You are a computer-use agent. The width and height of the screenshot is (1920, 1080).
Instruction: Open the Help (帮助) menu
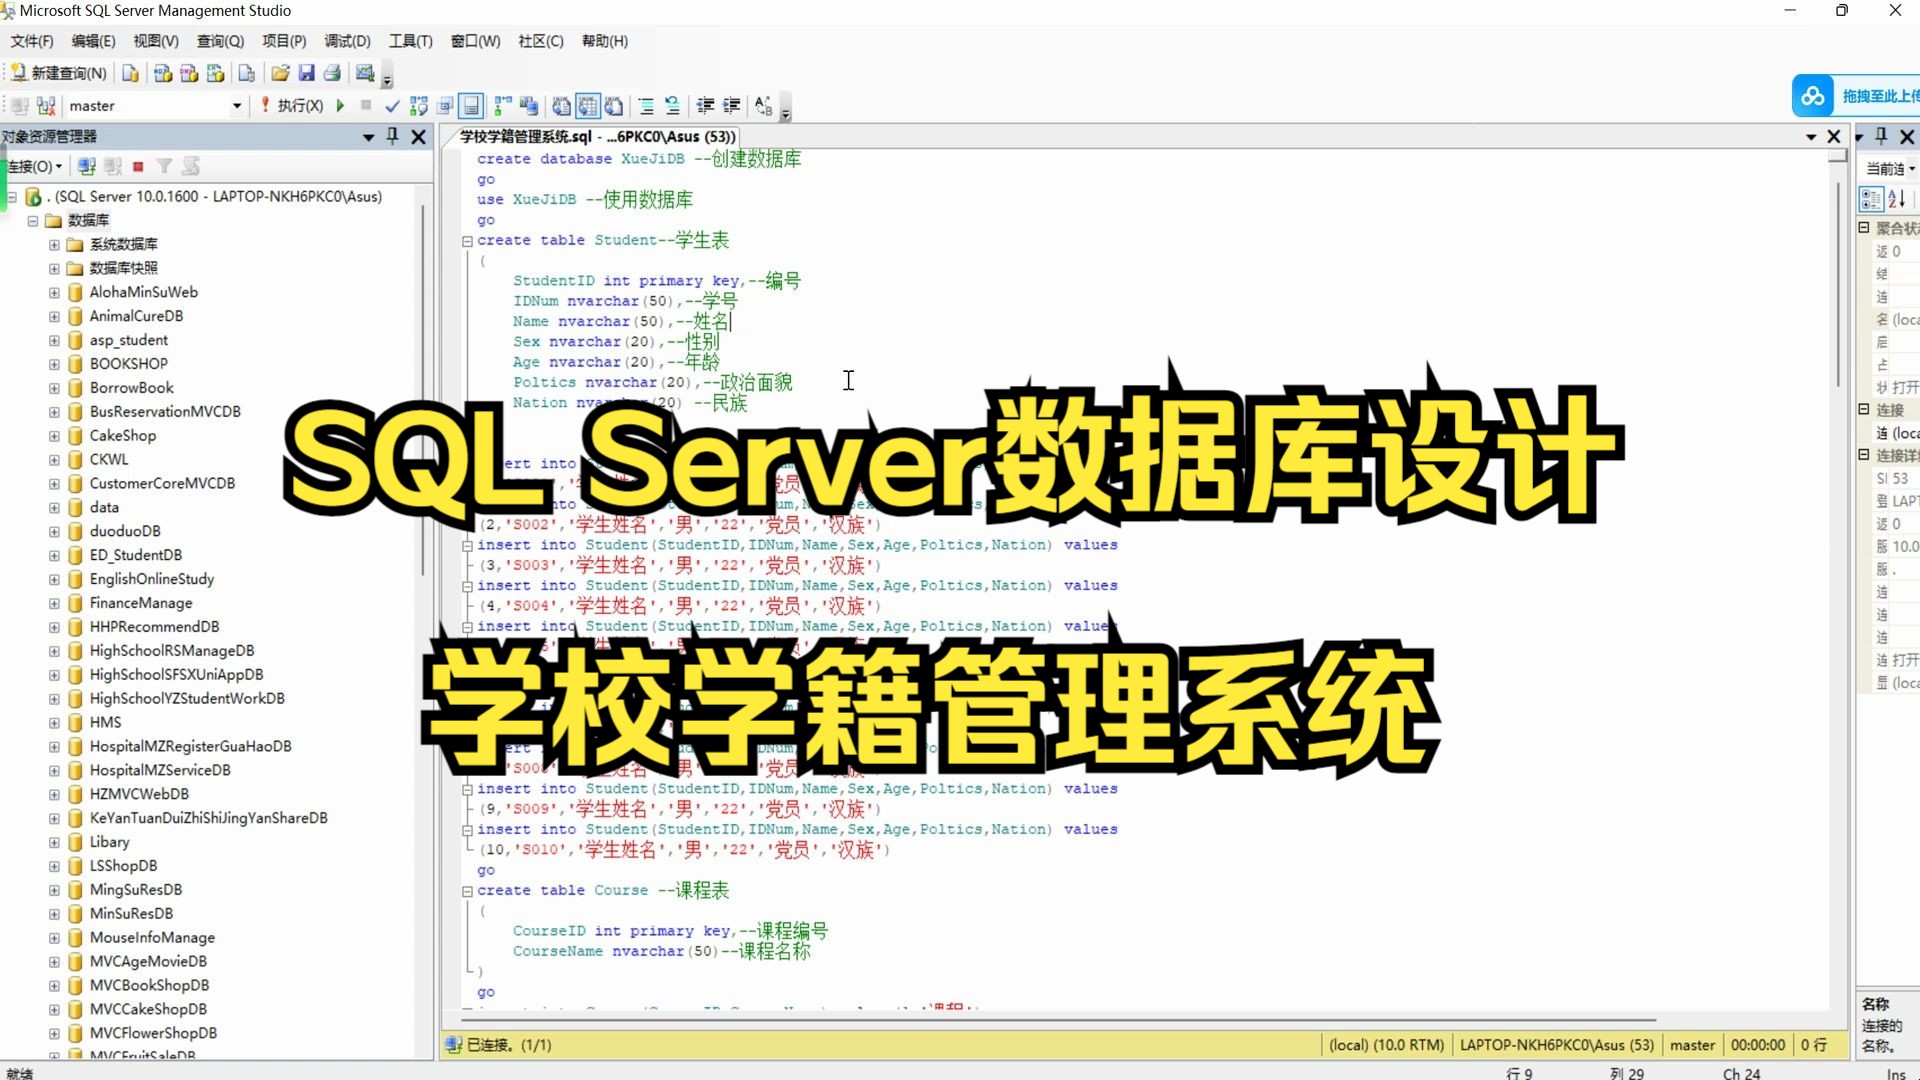click(605, 41)
